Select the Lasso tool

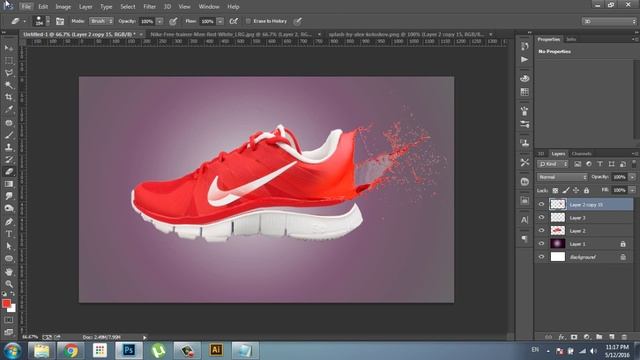tap(9, 73)
